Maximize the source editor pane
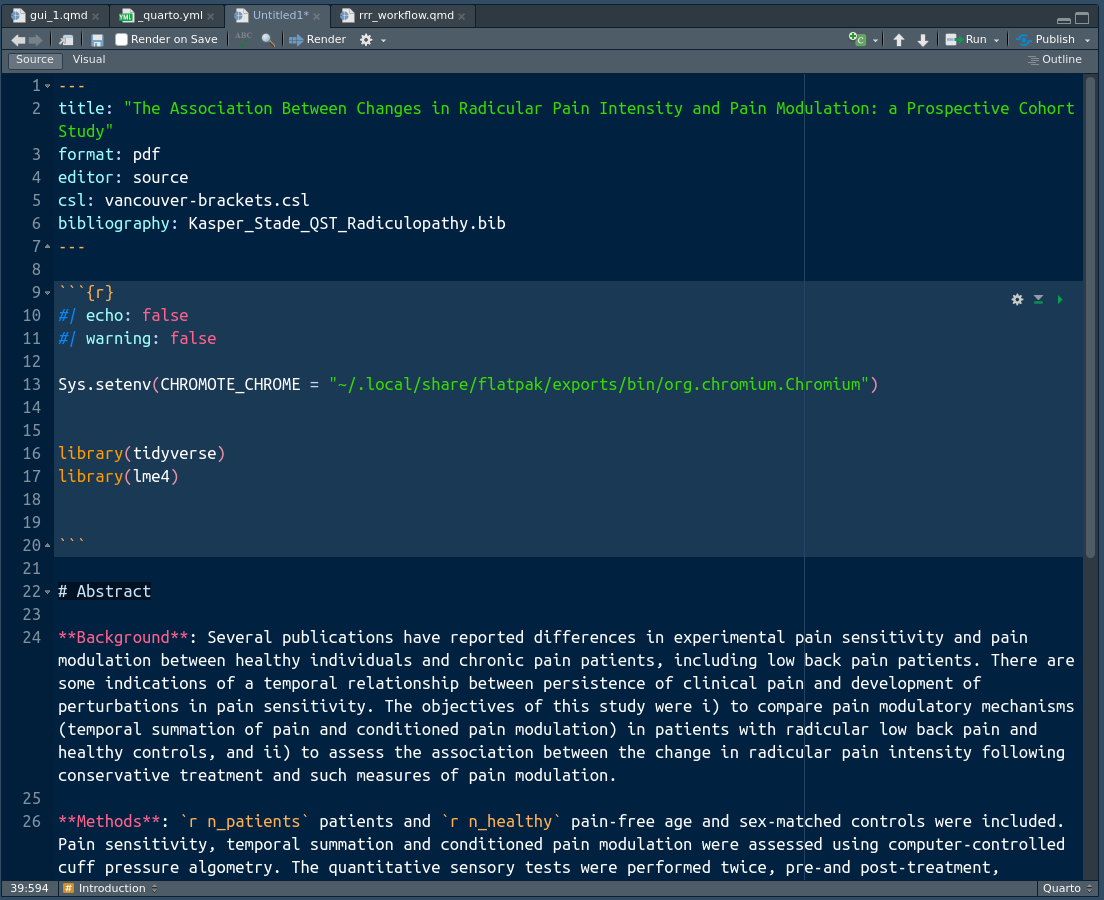1104x900 pixels. tap(1082, 18)
